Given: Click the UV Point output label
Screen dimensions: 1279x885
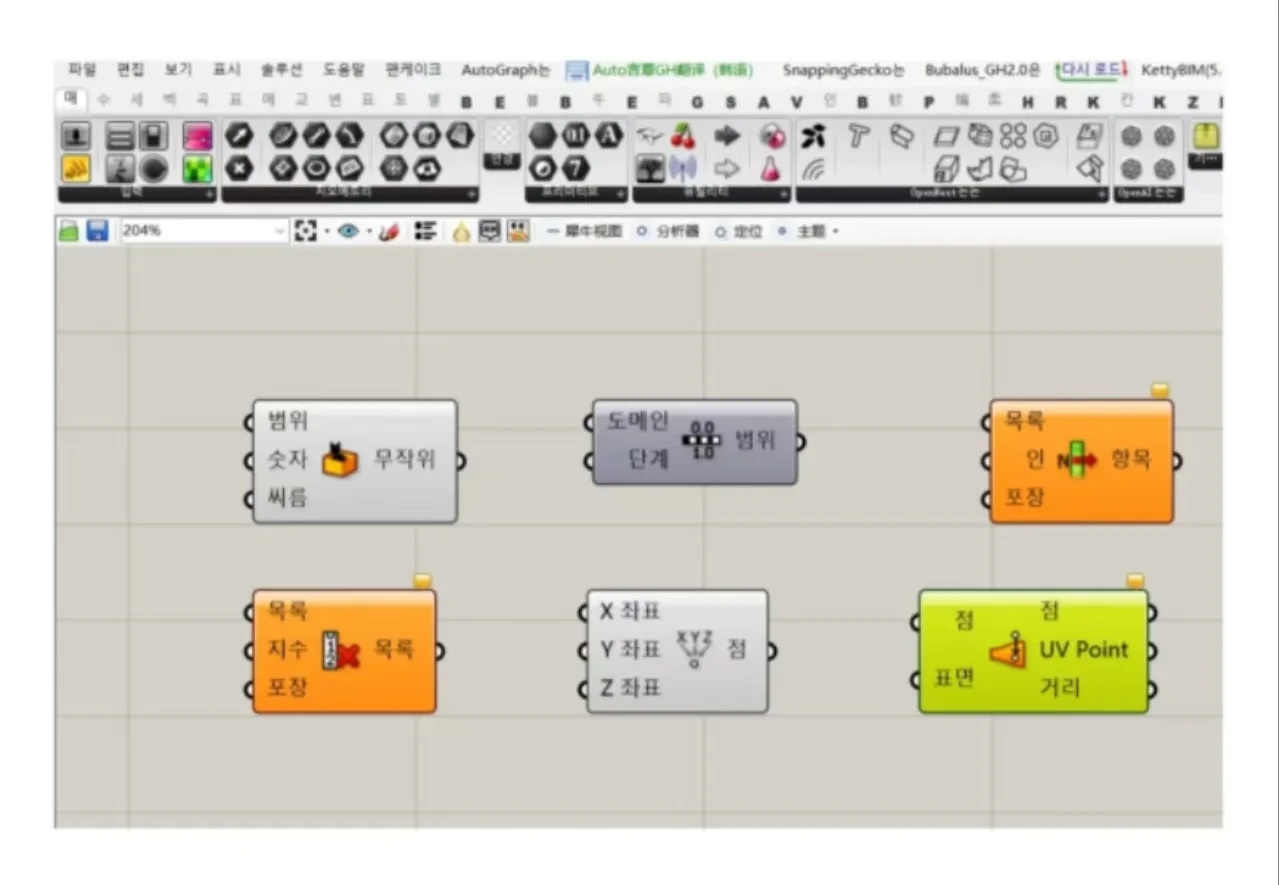Looking at the screenshot, I should (x=1083, y=650).
